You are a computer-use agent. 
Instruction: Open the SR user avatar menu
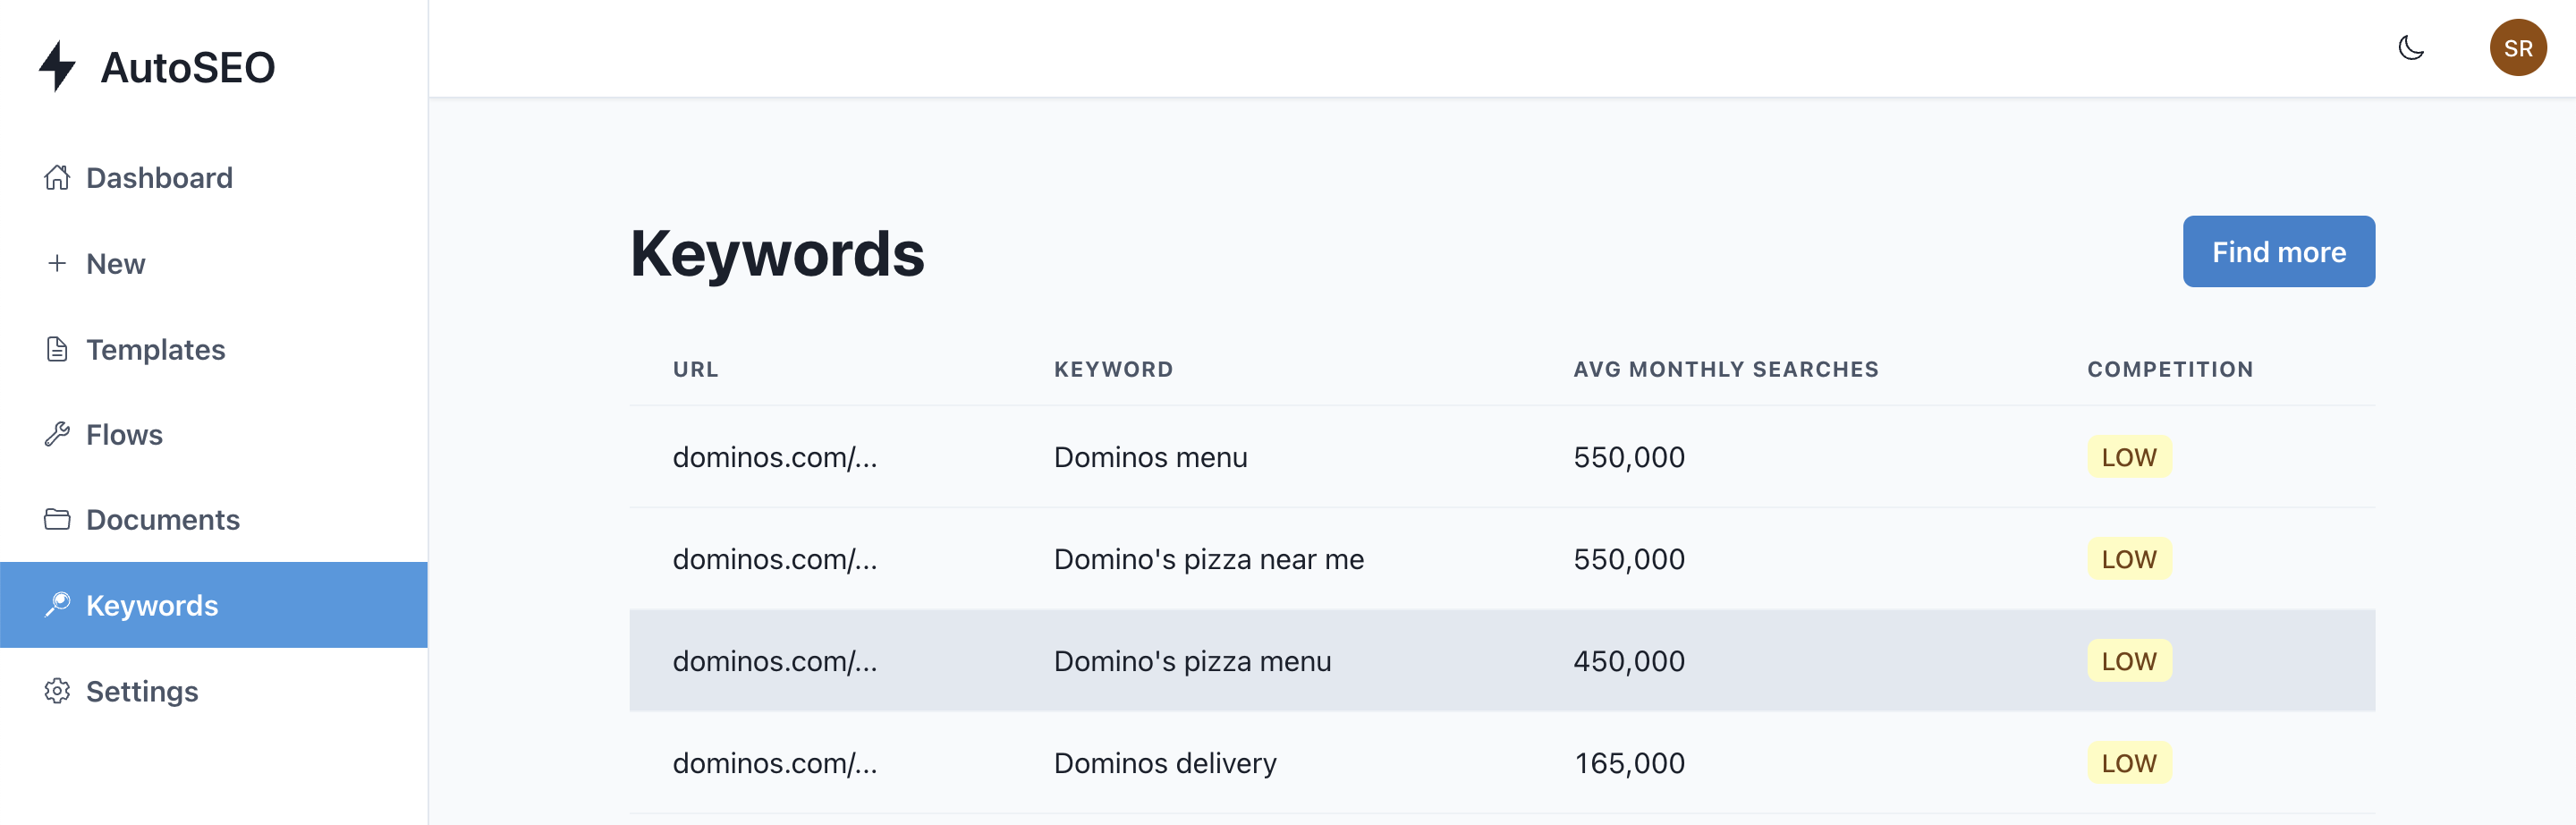(x=2517, y=48)
